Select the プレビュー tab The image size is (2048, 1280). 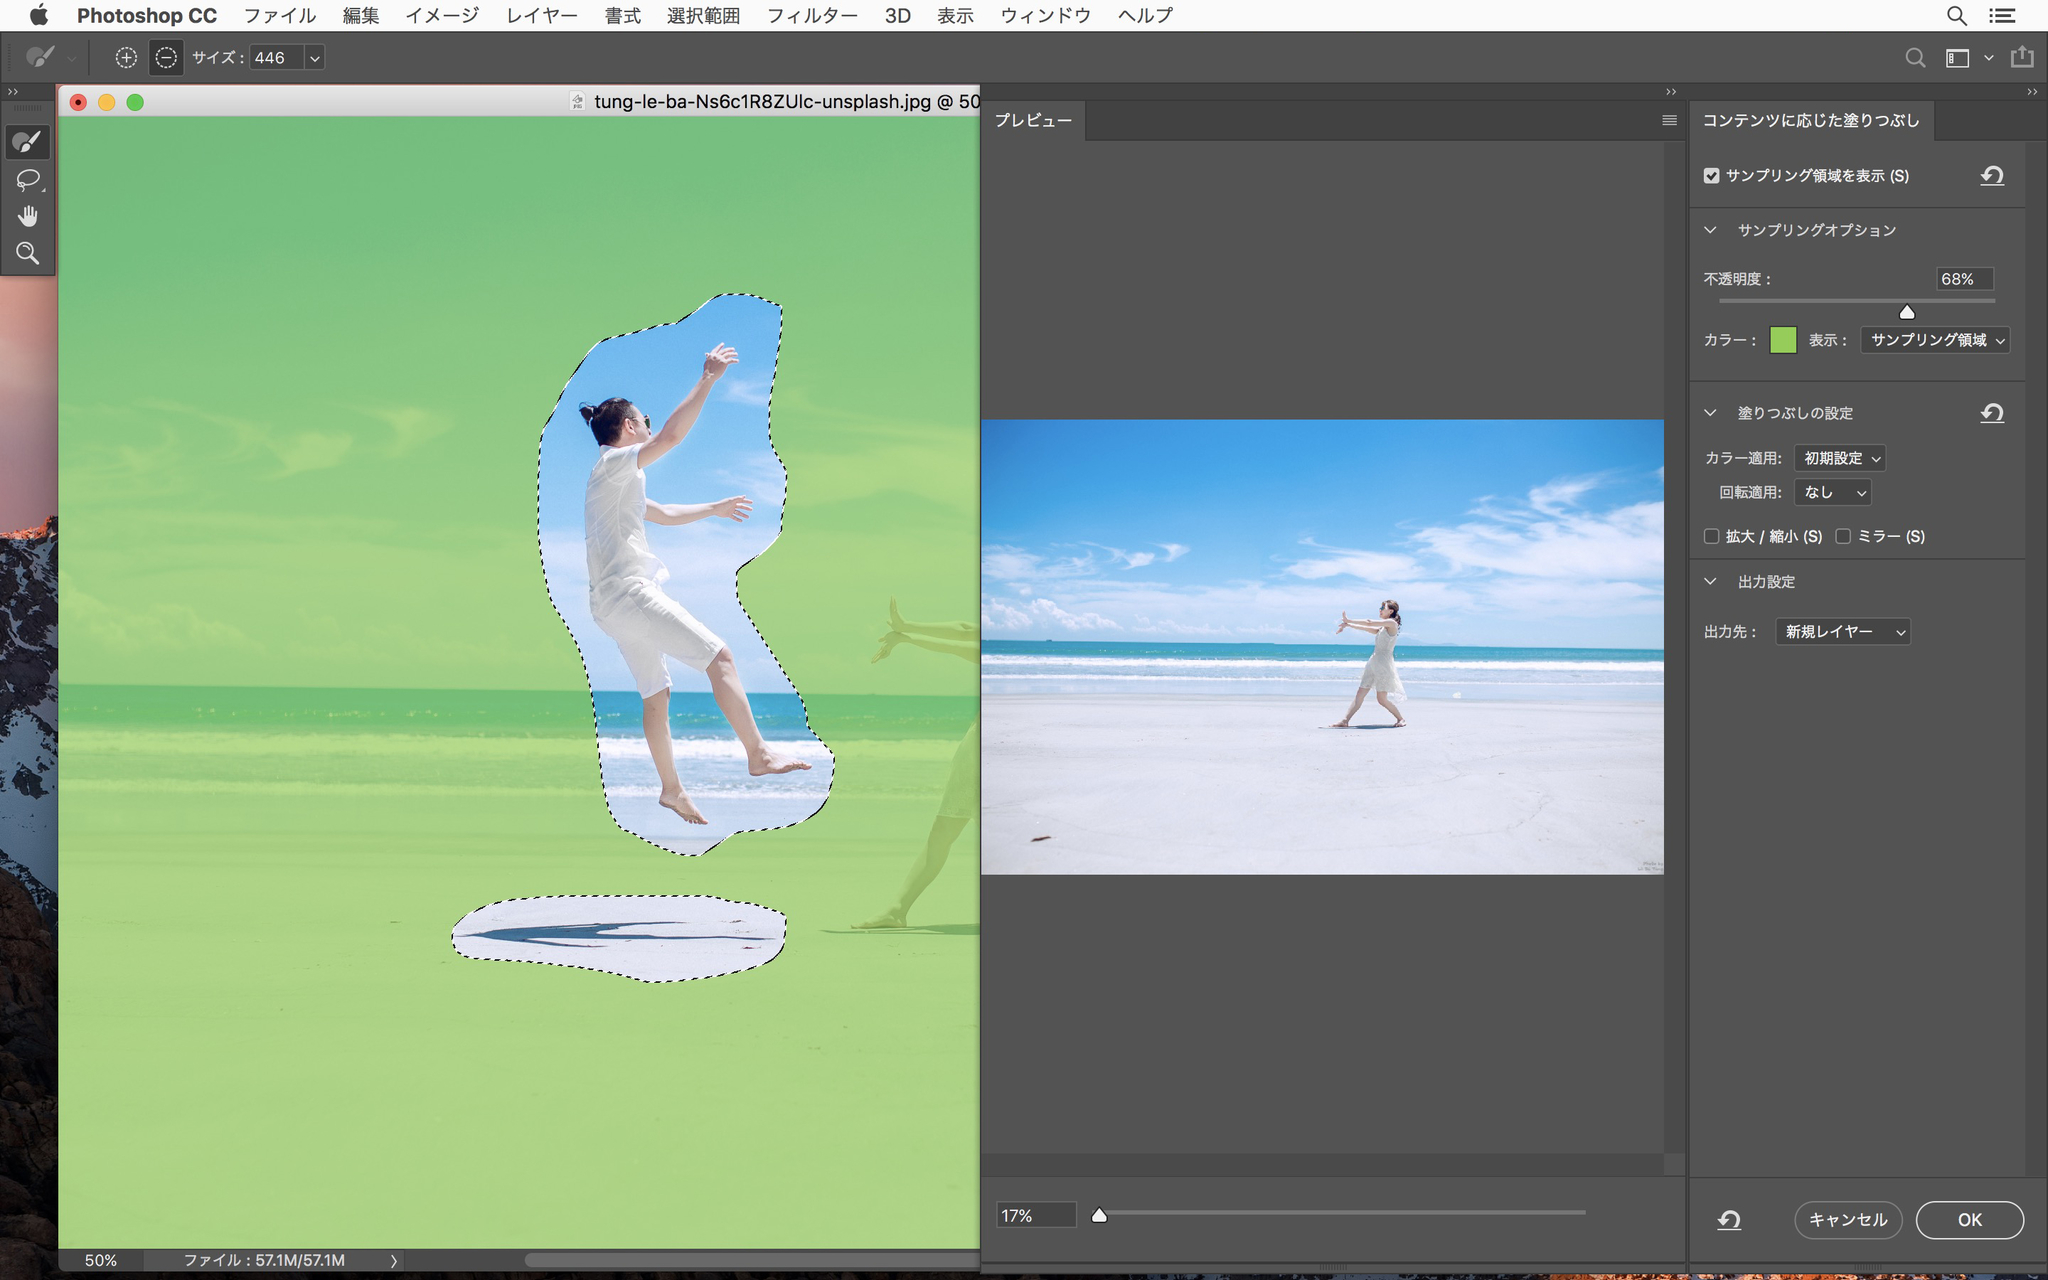(1033, 120)
